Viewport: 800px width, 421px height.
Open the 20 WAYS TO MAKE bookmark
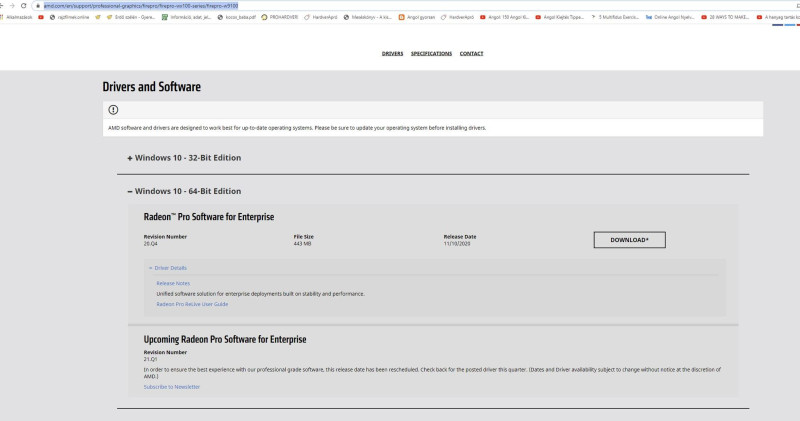pyautogui.click(x=725, y=17)
